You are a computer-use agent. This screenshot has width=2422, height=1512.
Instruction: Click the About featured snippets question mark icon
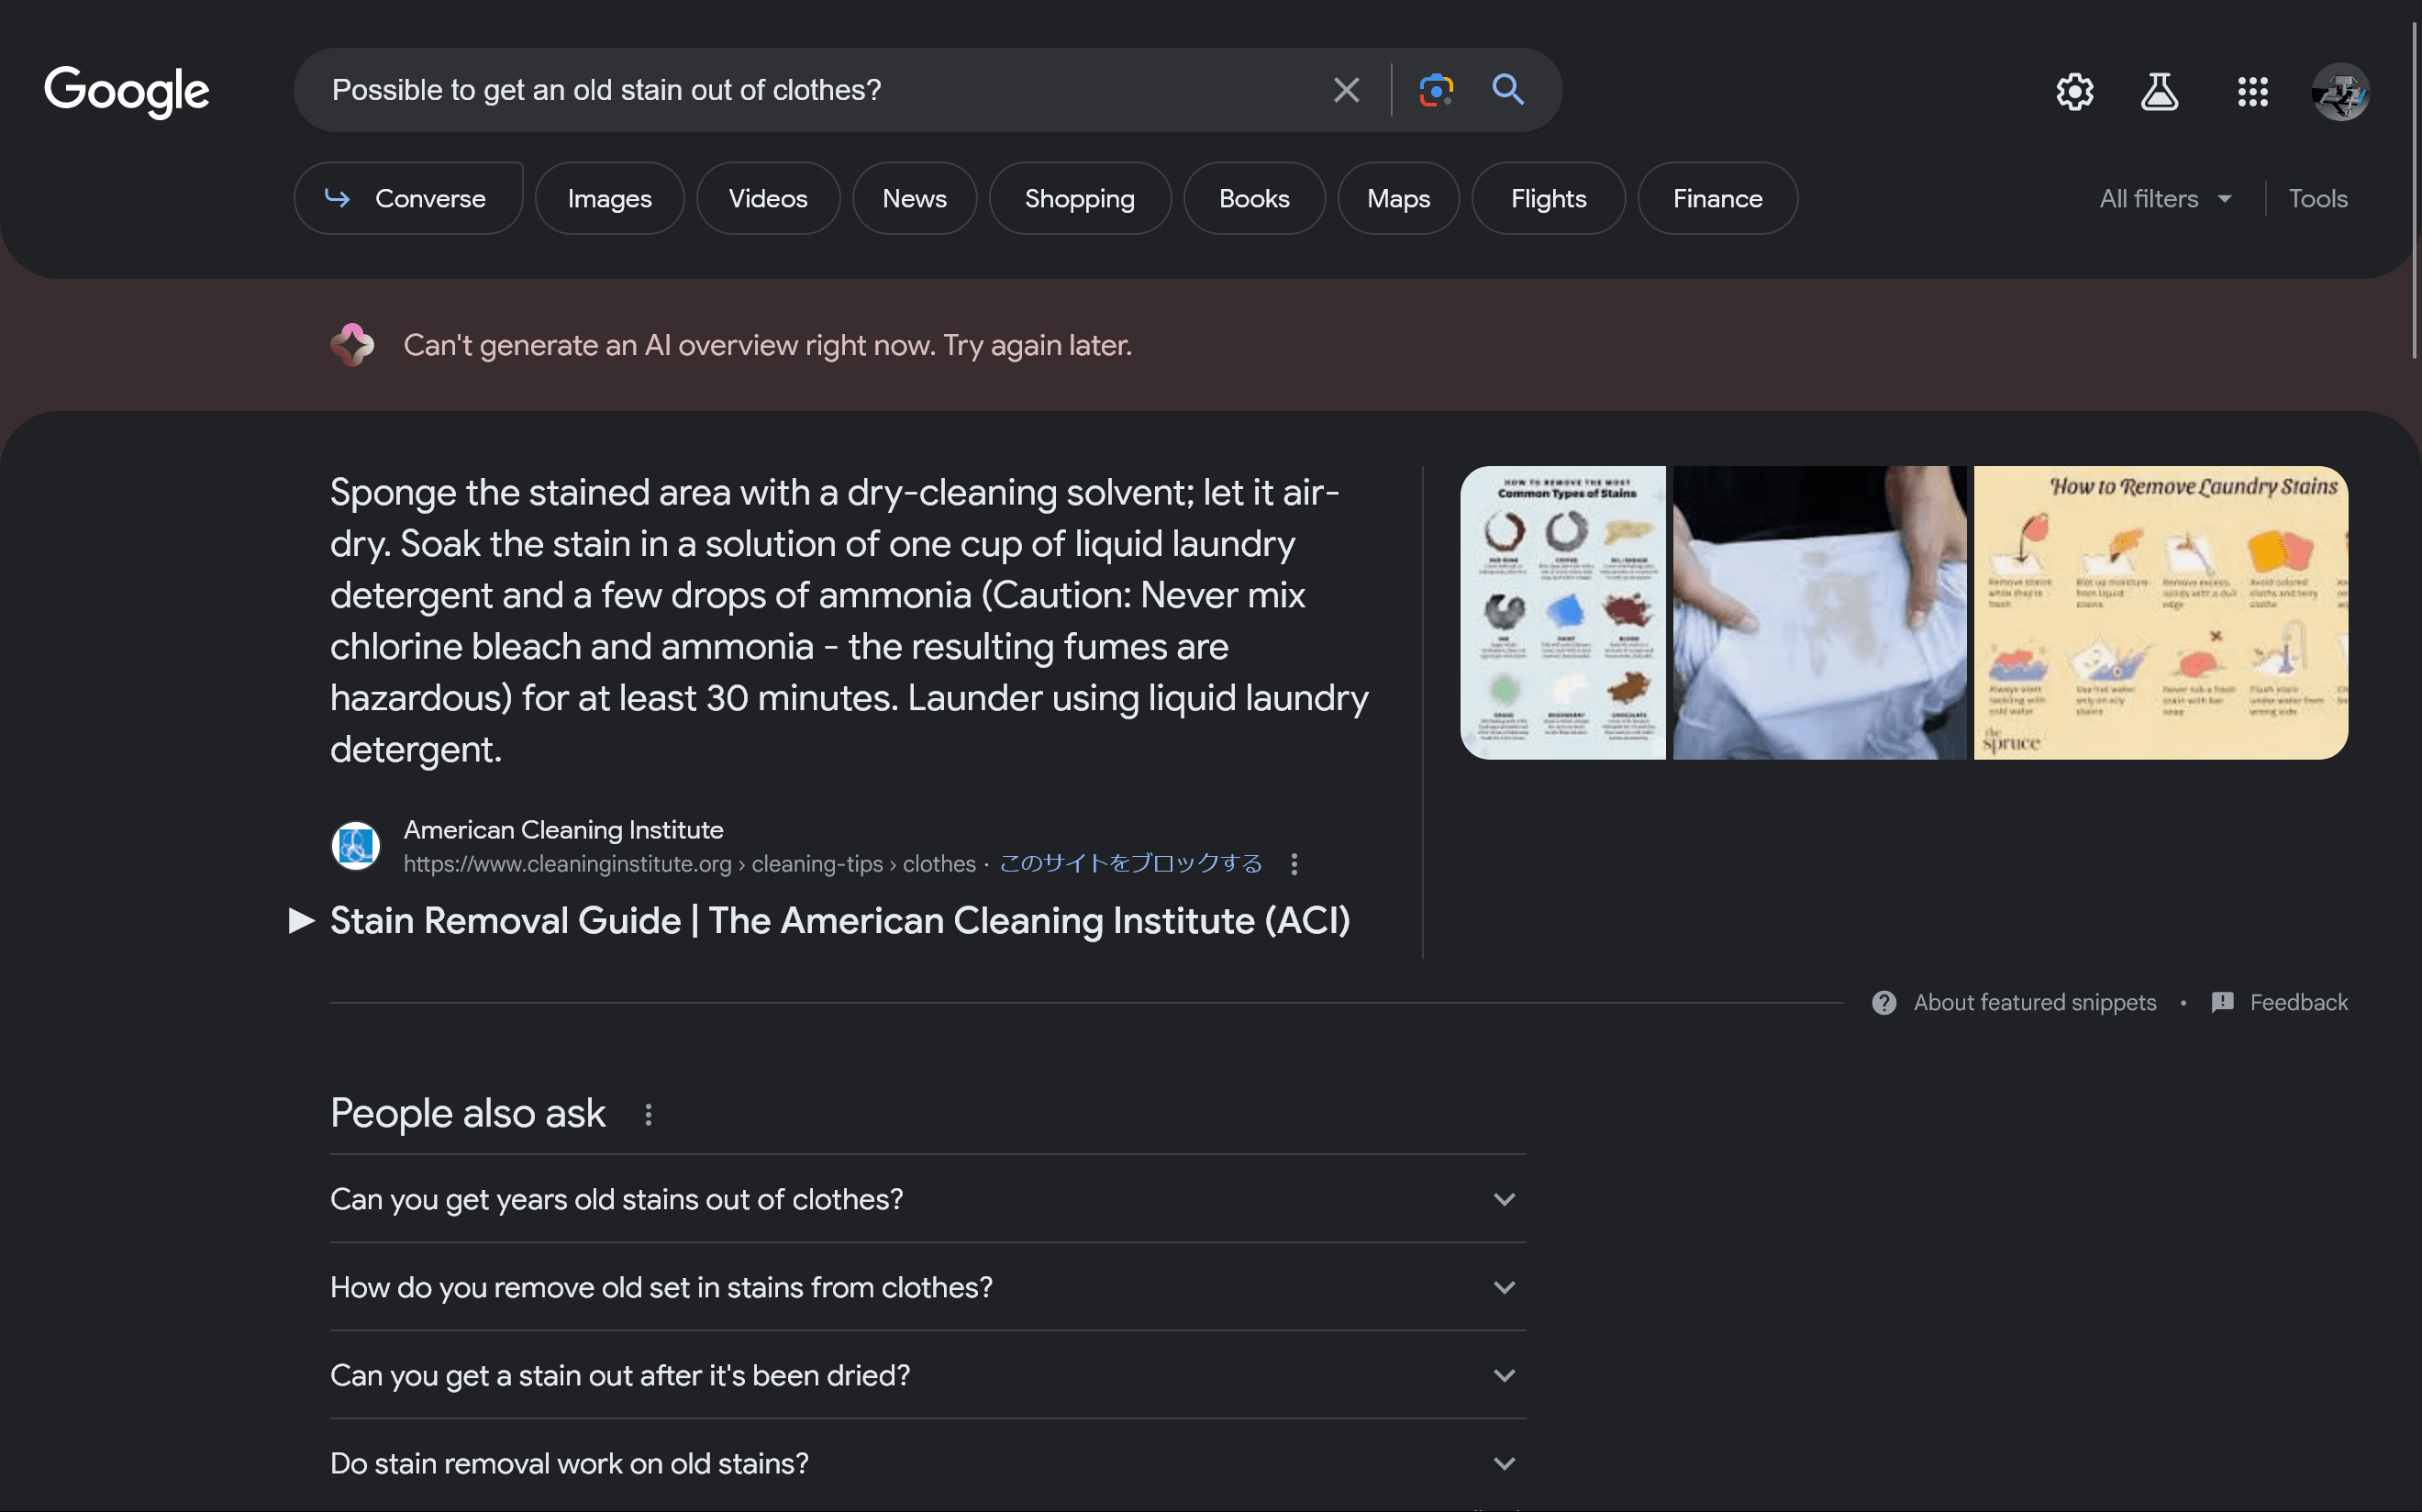click(1884, 1003)
